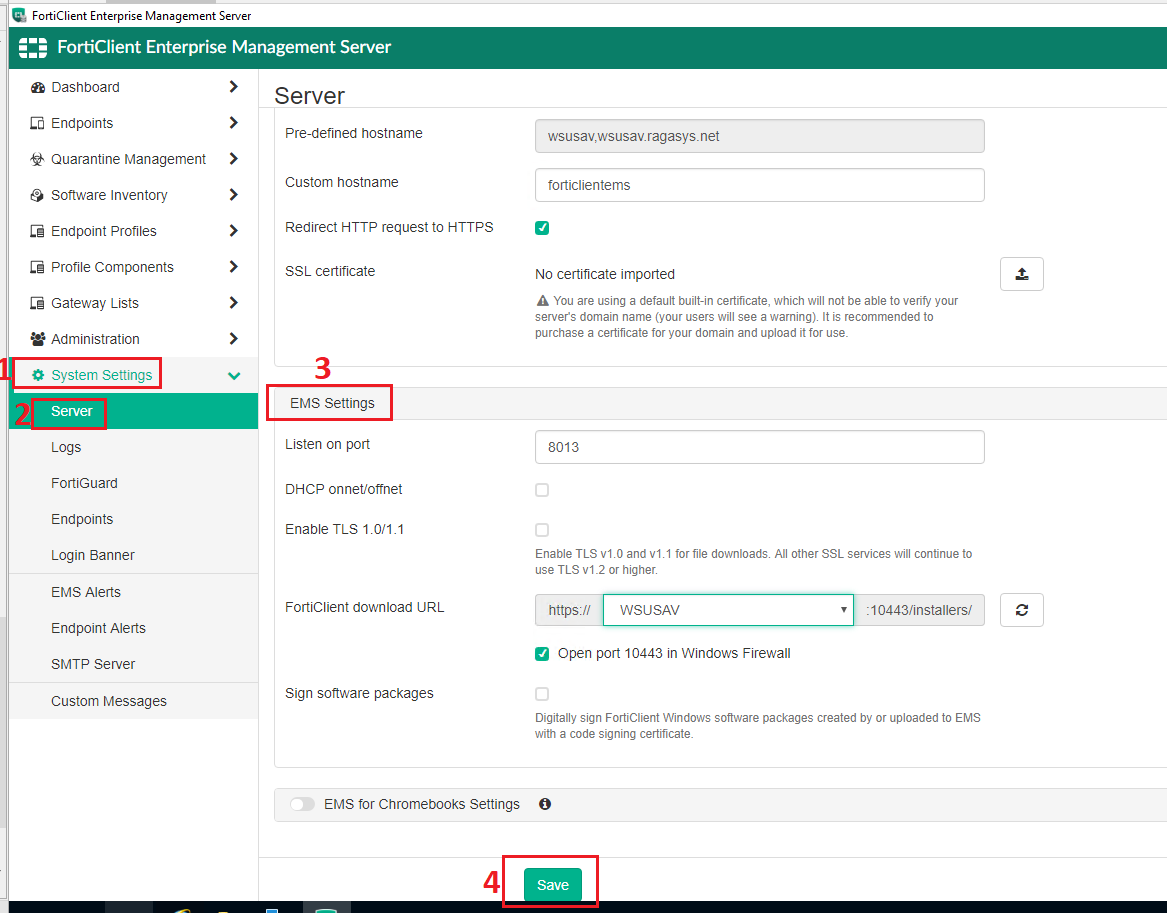This screenshot has height=913, width=1167.
Task: Open the Dashboard speedometer icon
Action: pos(36,87)
